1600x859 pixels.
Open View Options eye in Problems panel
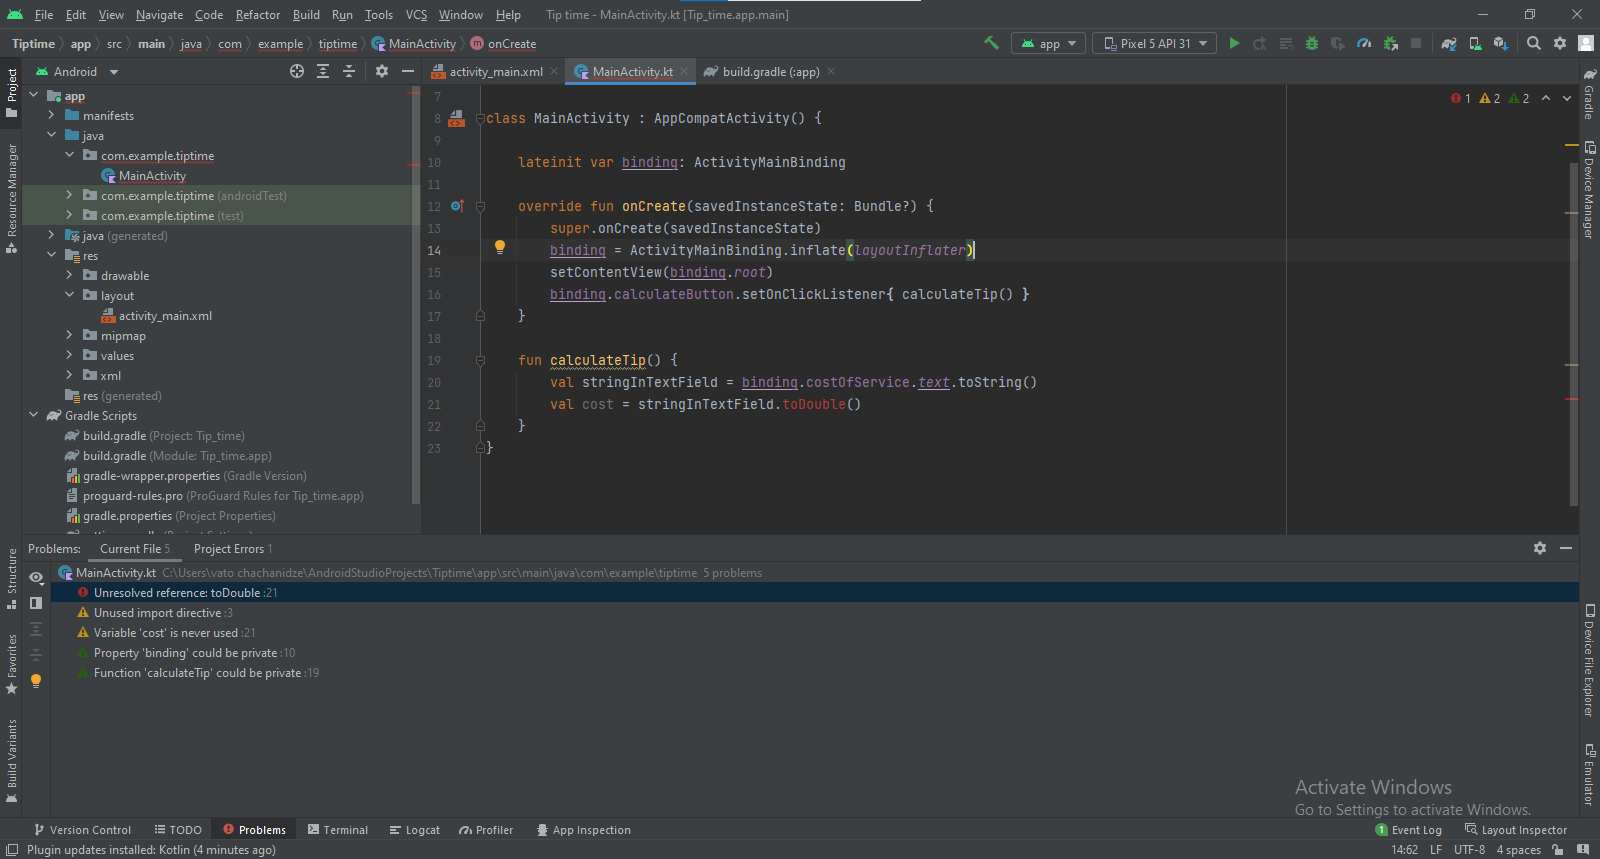coord(36,577)
